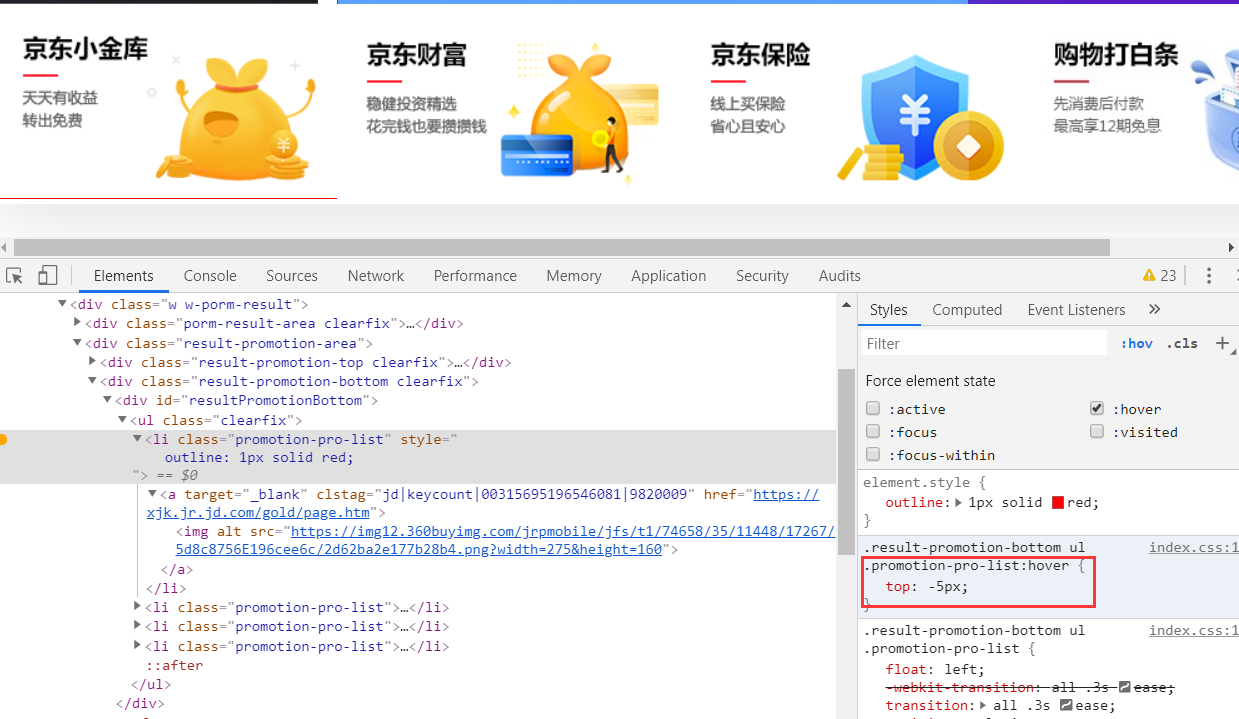Open the Memory tab
Viewport: 1239px width, 719px height.
pyautogui.click(x=574, y=276)
